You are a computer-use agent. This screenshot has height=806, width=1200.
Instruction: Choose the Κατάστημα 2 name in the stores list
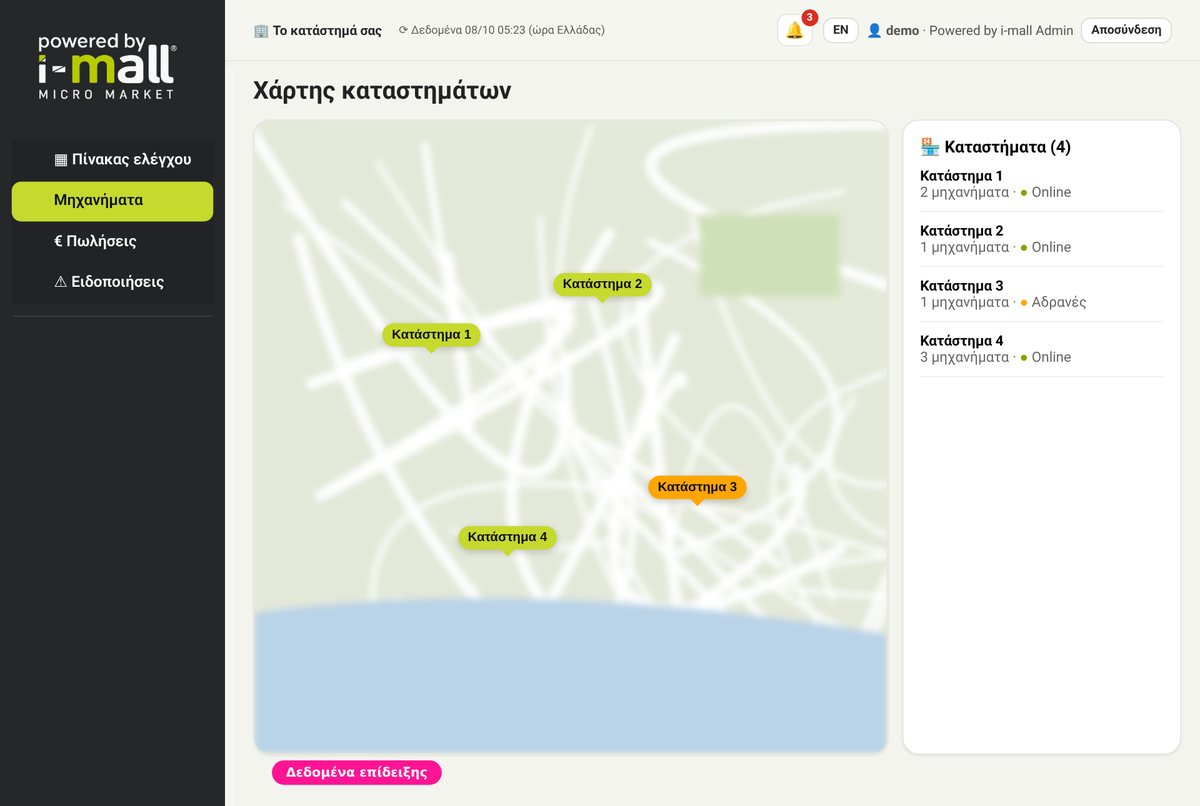pos(961,231)
